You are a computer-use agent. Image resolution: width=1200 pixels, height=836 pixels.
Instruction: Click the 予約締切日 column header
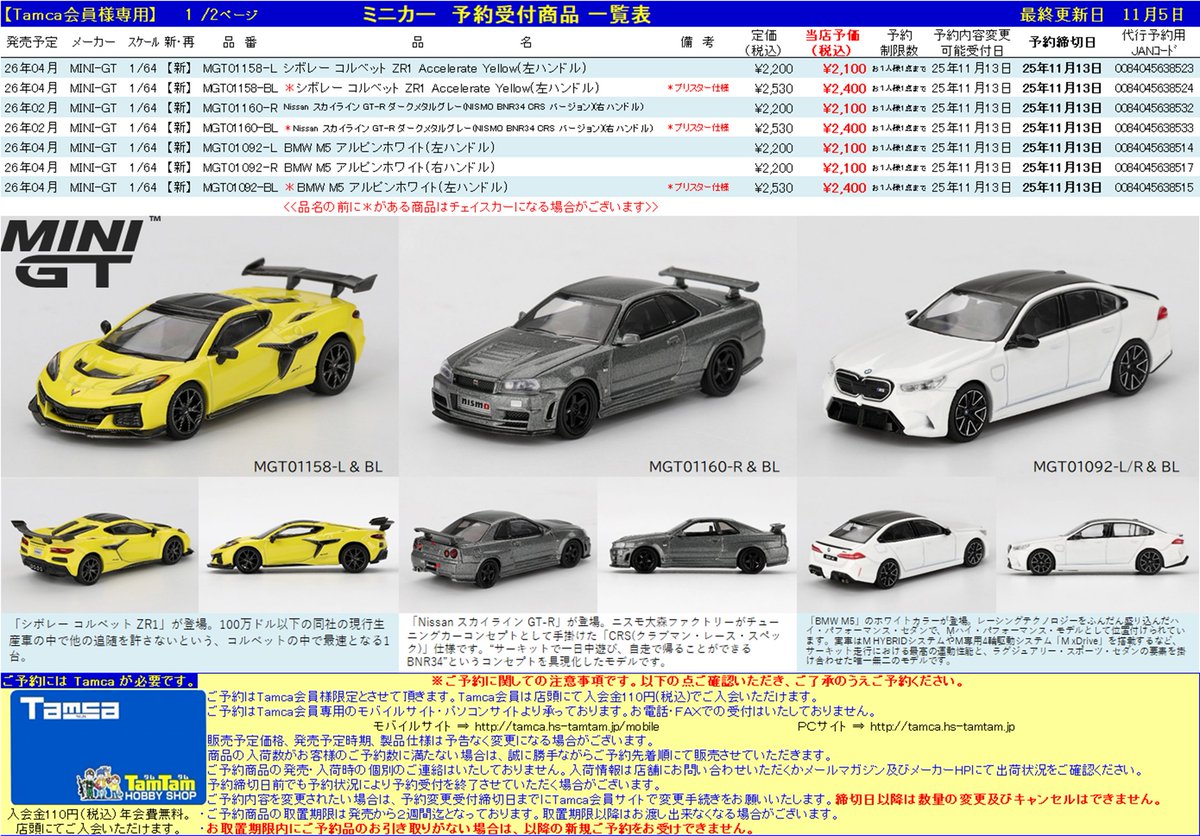click(1062, 43)
